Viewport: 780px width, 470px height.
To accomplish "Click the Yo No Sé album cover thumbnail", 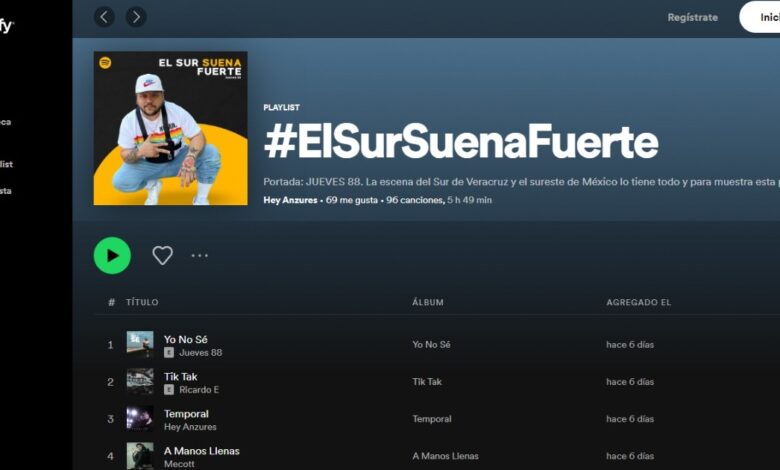I will 140,344.
